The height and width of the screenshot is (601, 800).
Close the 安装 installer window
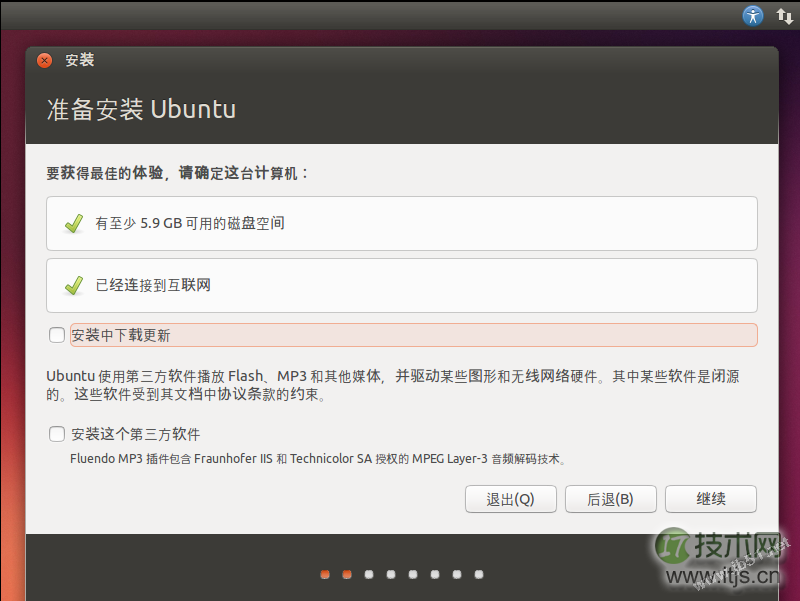tap(44, 61)
